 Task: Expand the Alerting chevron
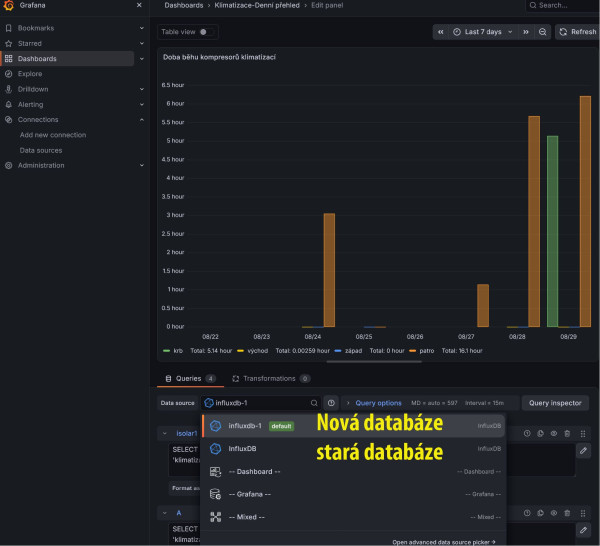[x=142, y=104]
